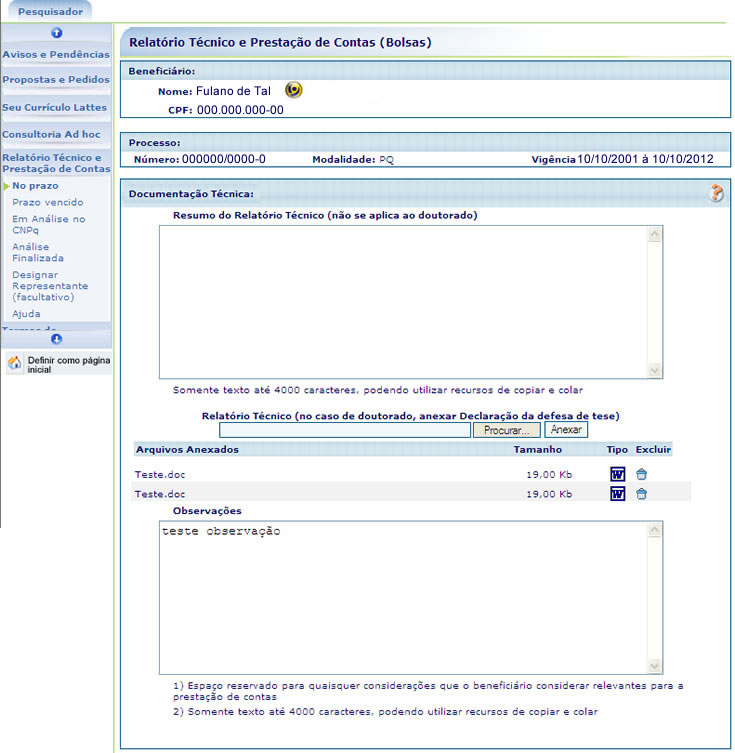Screen dimensions: 735x753
Task: Click Tipo column header
Action: click(x=617, y=449)
